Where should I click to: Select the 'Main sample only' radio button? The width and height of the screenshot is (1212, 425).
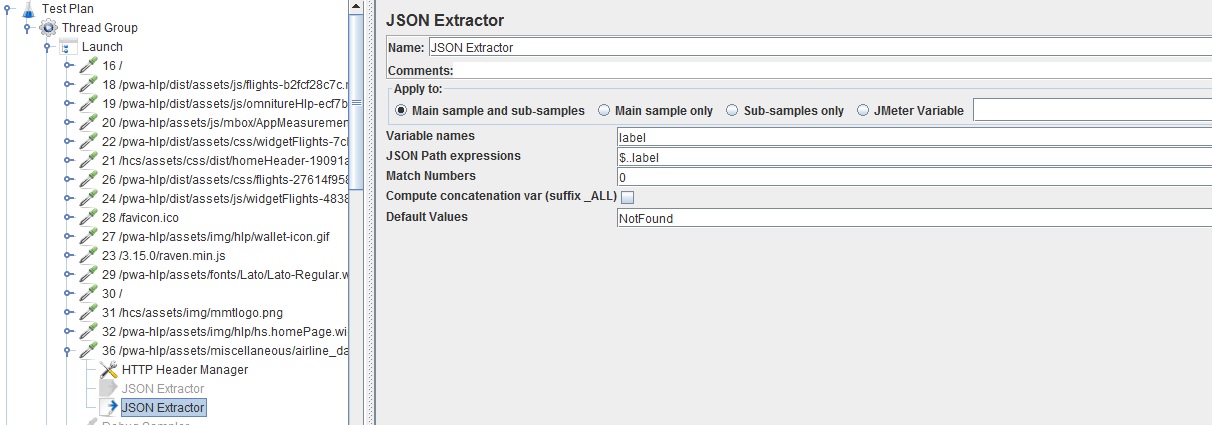[604, 111]
